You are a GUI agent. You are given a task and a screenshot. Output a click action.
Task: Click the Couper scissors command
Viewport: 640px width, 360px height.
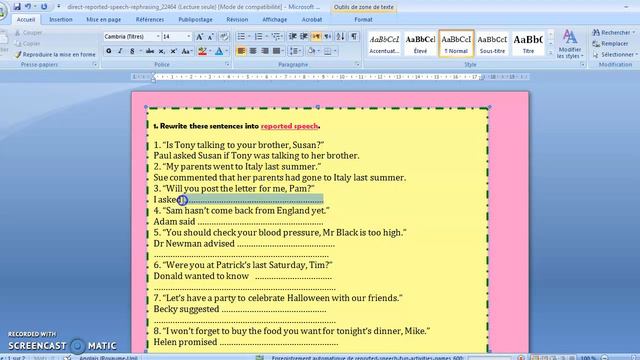coord(28,33)
